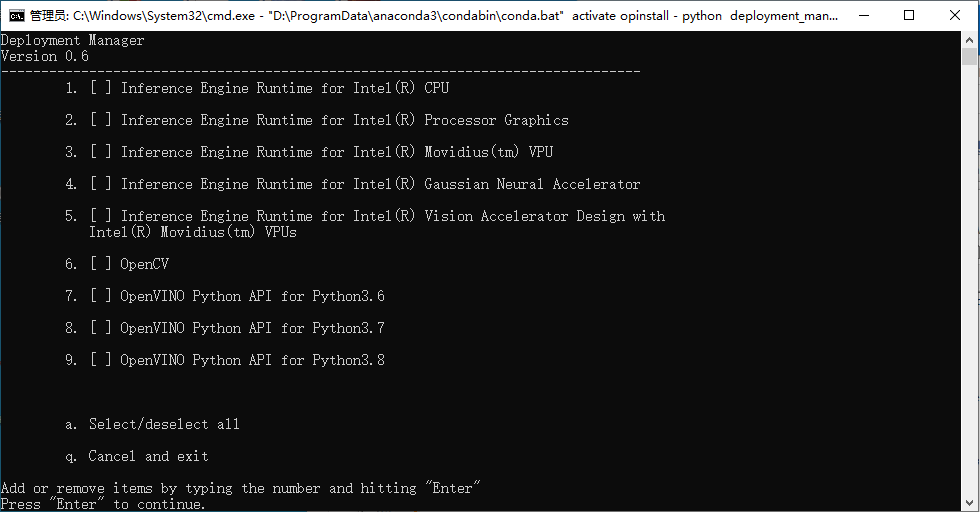
Task: Click the scrollbar up arrow
Action: 969,39
